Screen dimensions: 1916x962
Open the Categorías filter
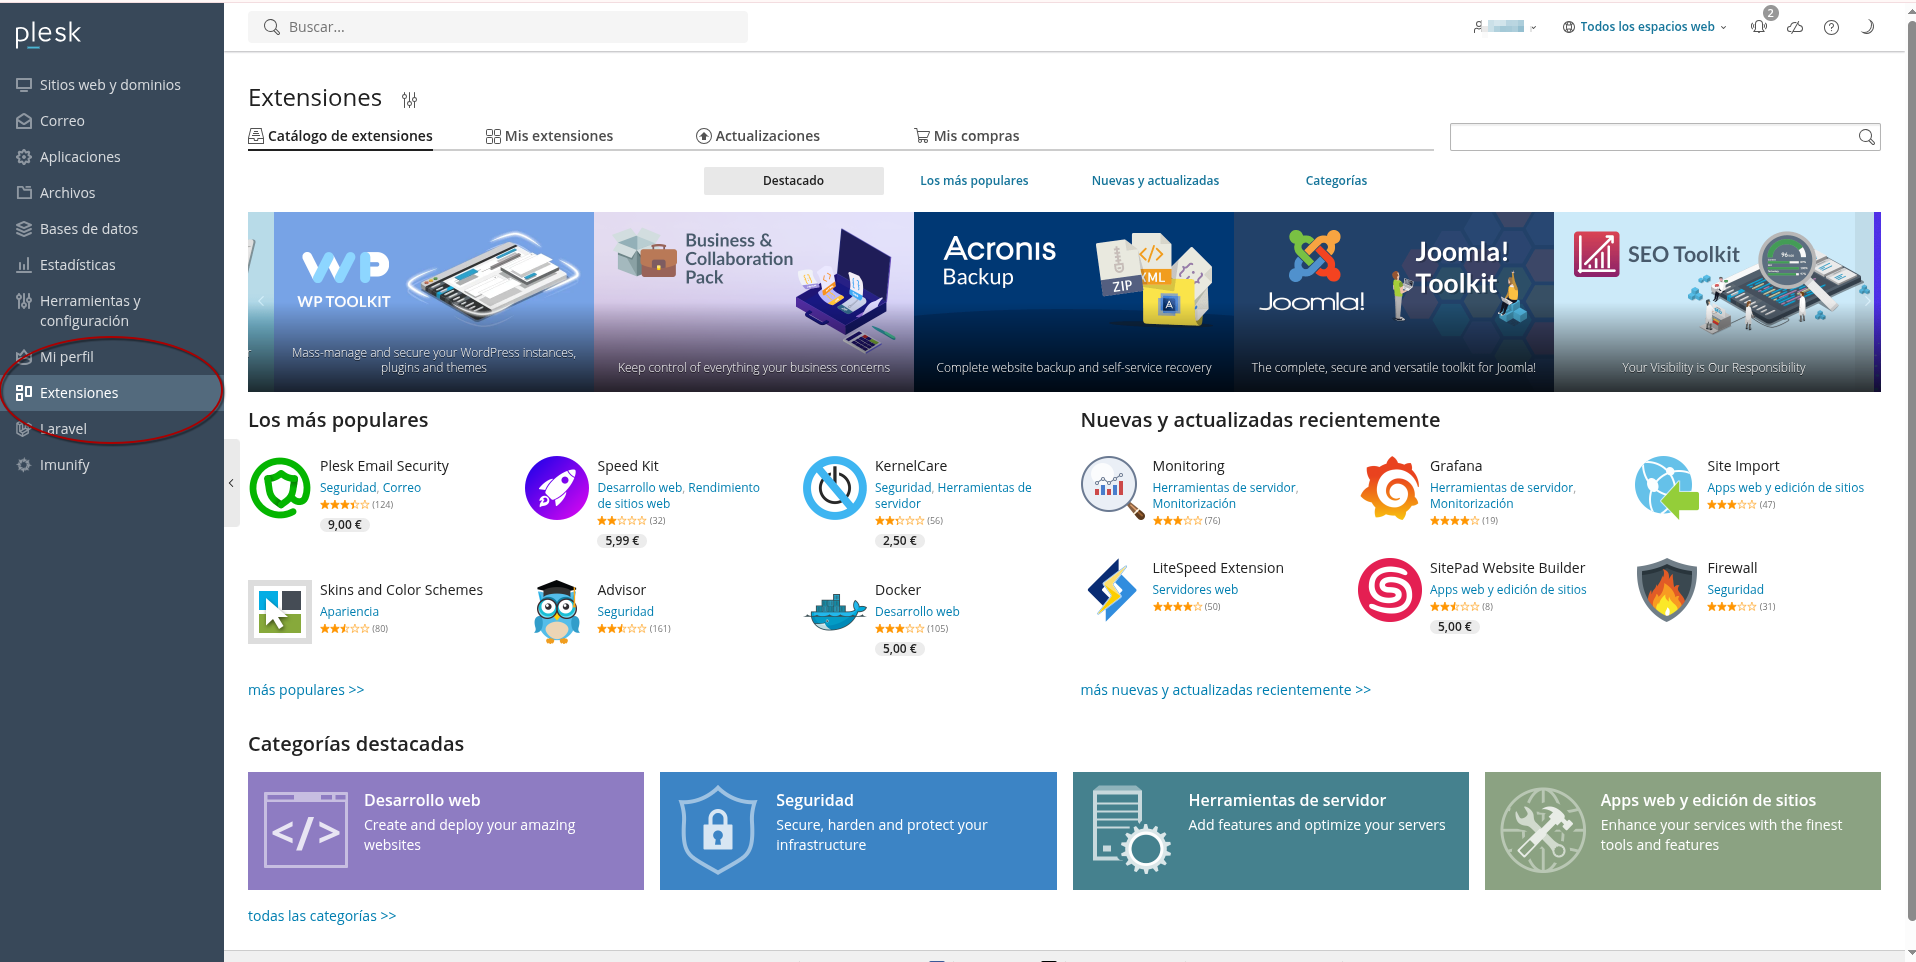click(x=1336, y=181)
